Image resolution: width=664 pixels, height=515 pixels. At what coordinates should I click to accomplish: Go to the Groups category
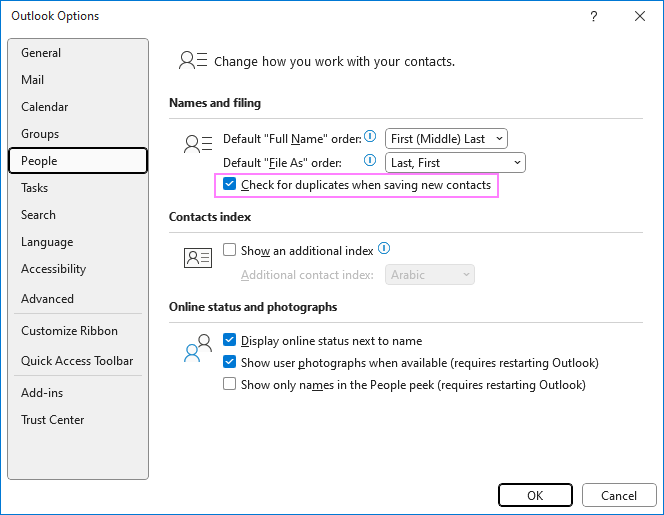click(x=78, y=134)
